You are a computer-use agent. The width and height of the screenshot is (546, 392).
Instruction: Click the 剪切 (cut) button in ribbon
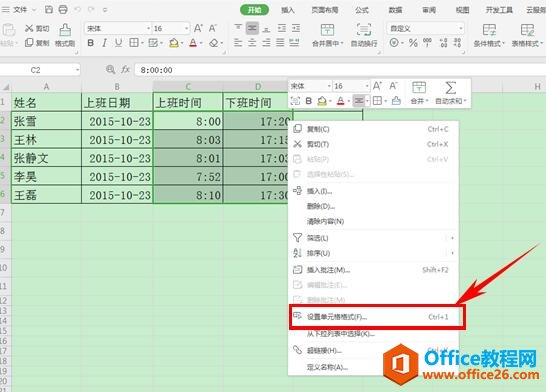click(37, 28)
